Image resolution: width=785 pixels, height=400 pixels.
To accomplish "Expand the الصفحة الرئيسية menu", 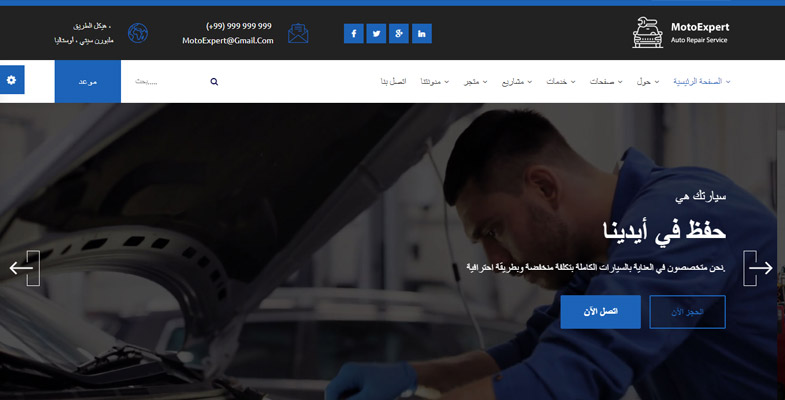I will click(x=701, y=81).
